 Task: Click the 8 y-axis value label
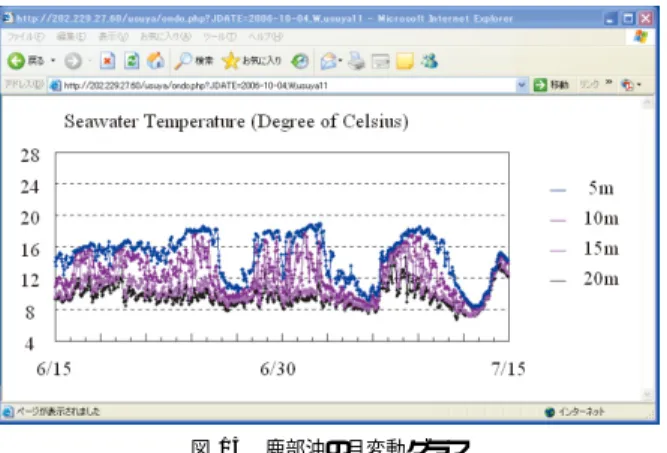coord(30,313)
